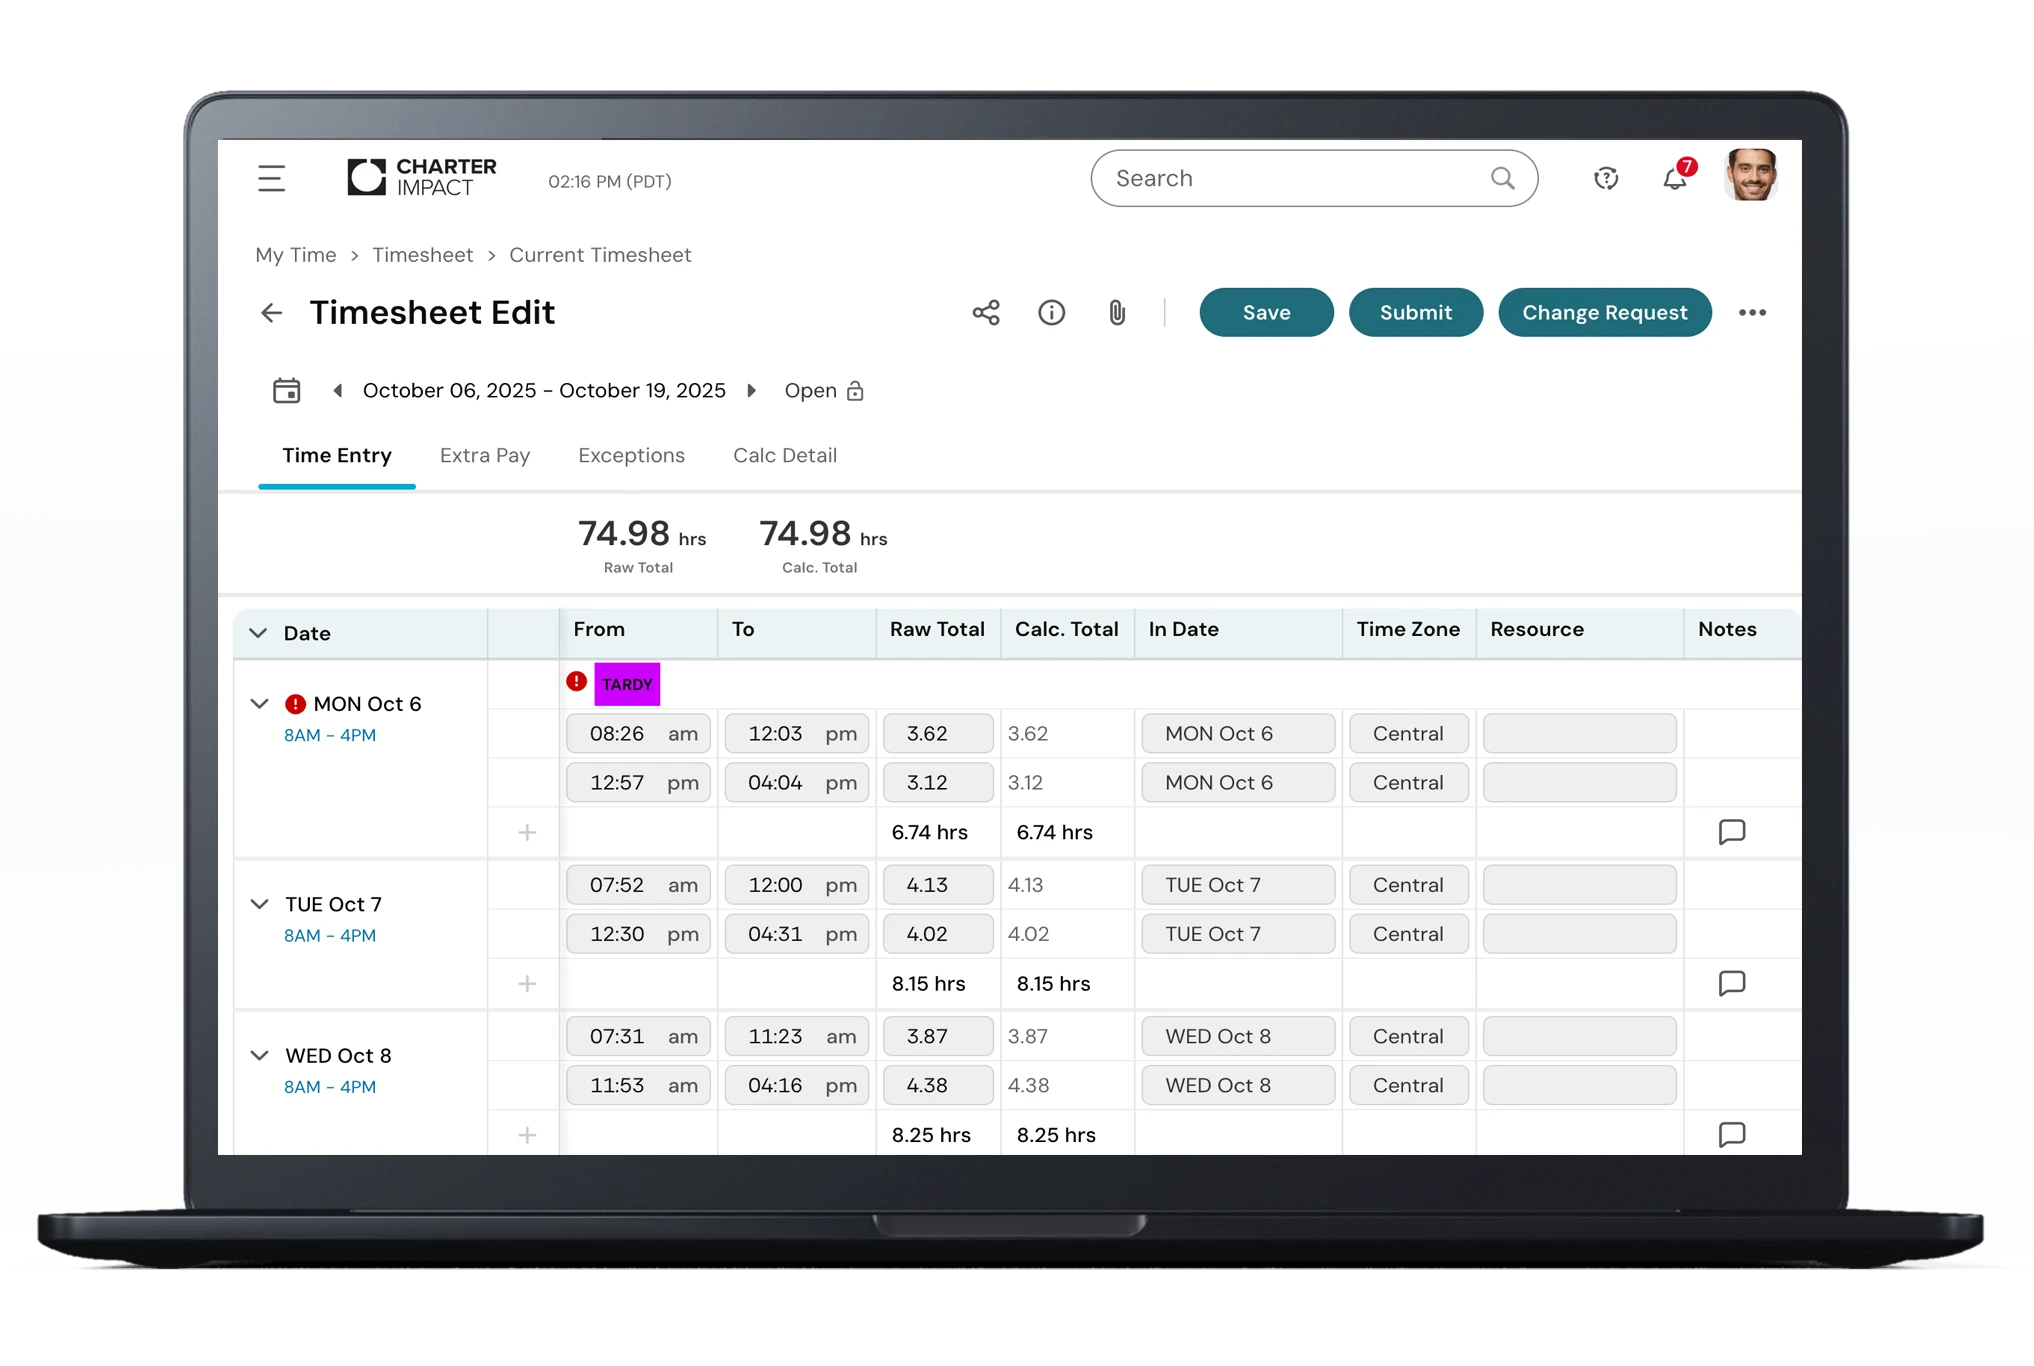This screenshot has height=1366, width=2034.
Task: Click the share icon
Action: 986,313
